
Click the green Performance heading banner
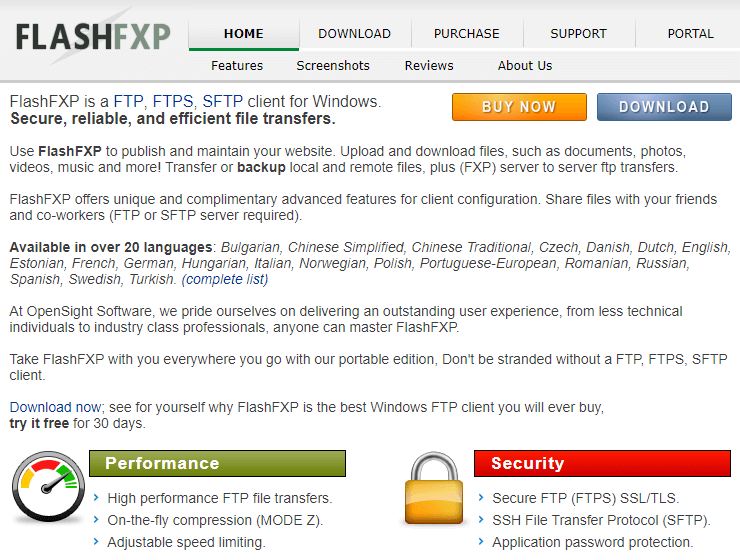(217, 463)
